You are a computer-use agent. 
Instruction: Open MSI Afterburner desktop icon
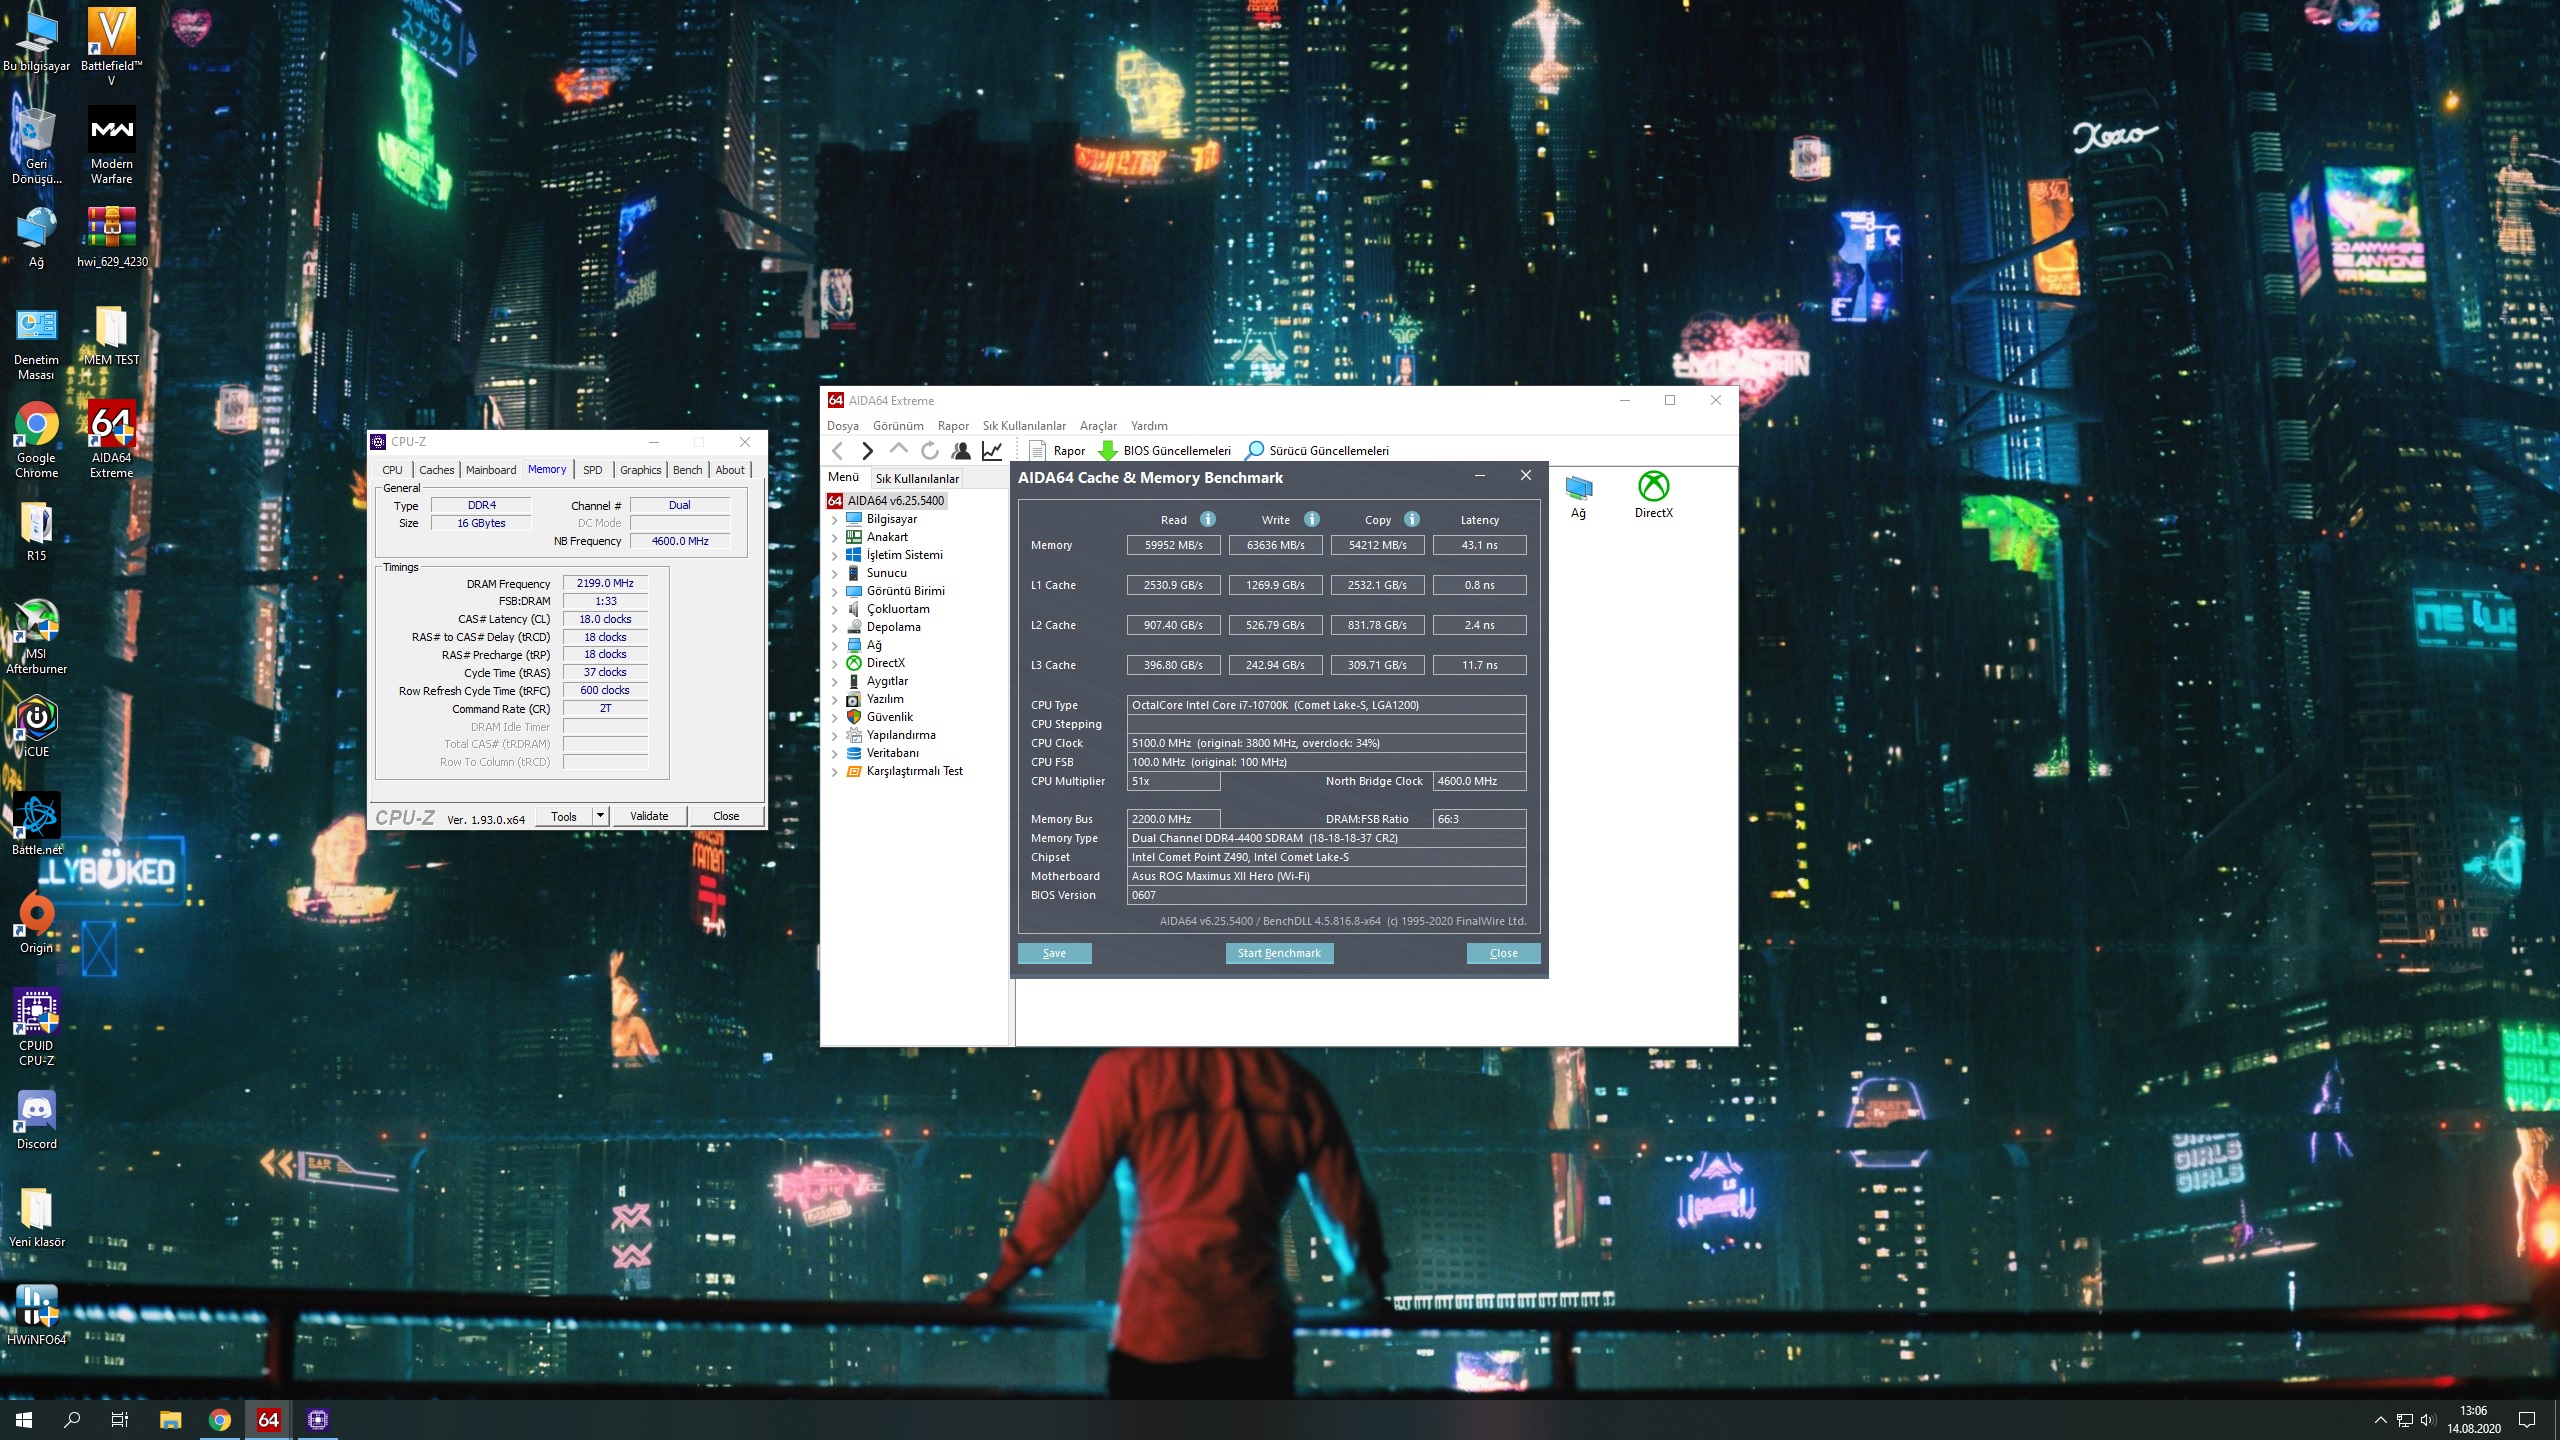tap(37, 636)
